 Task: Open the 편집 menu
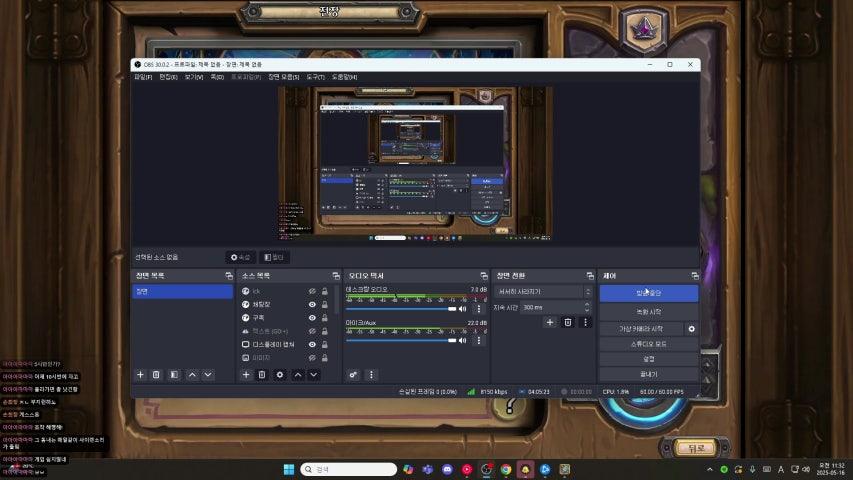[168, 77]
